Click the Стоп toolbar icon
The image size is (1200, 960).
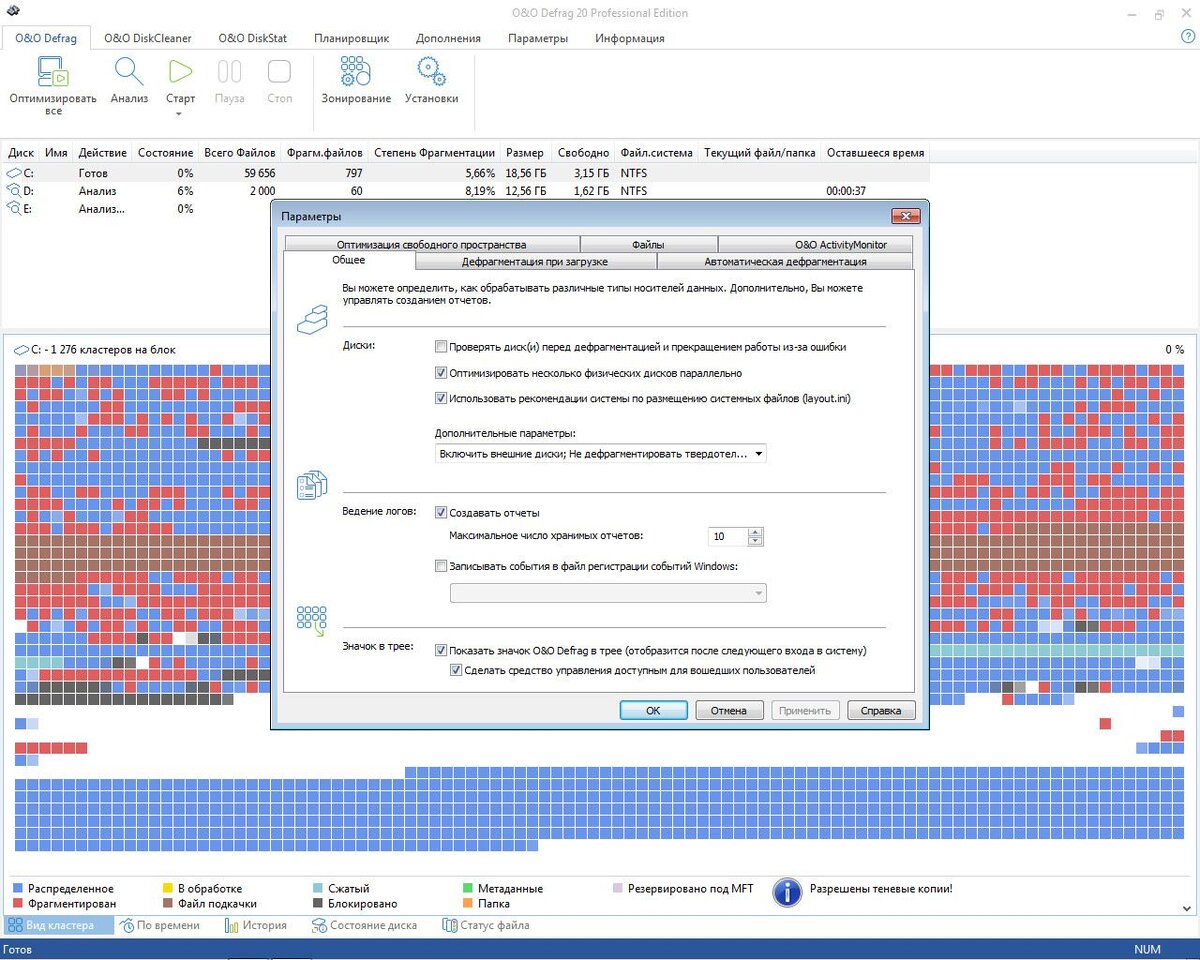pyautogui.click(x=280, y=72)
